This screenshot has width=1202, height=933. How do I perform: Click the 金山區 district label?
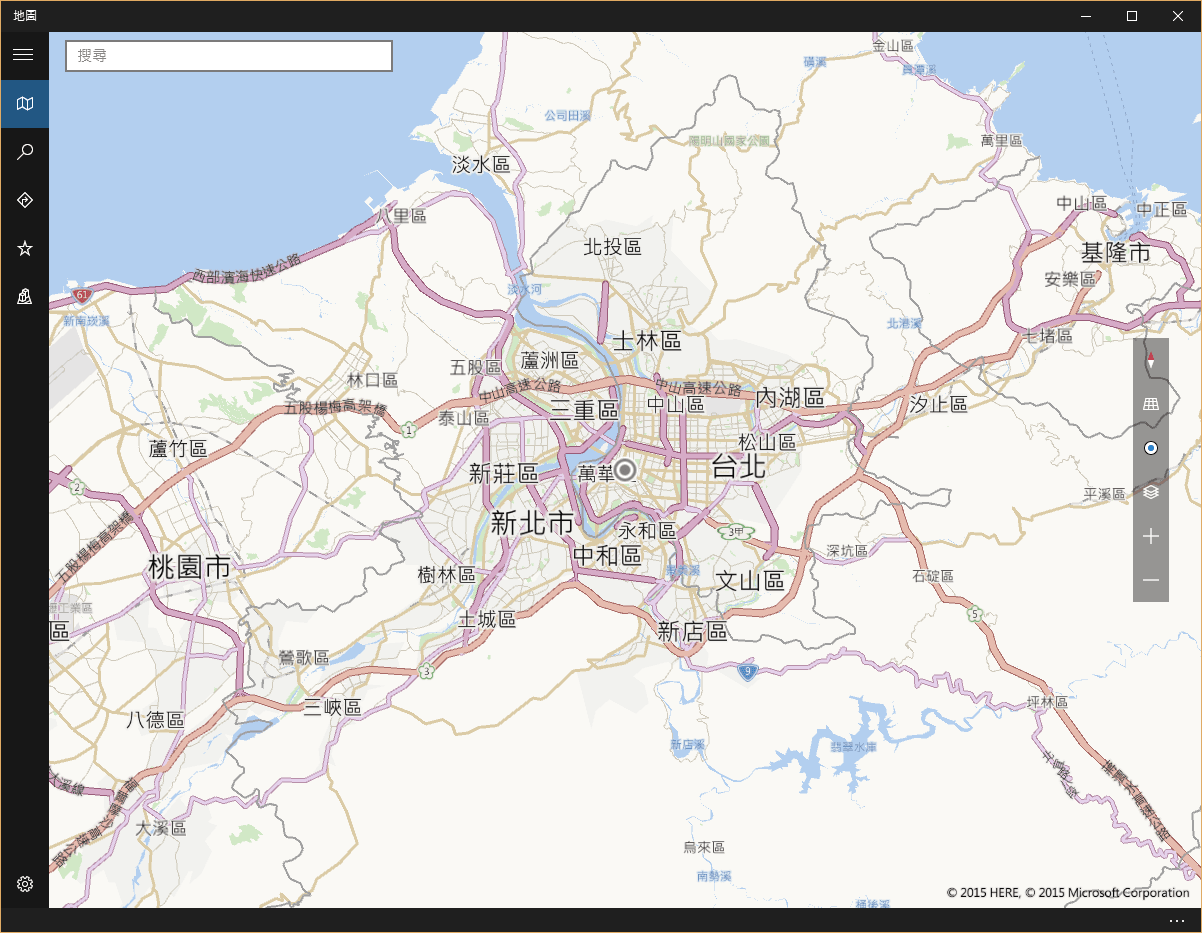(894, 46)
